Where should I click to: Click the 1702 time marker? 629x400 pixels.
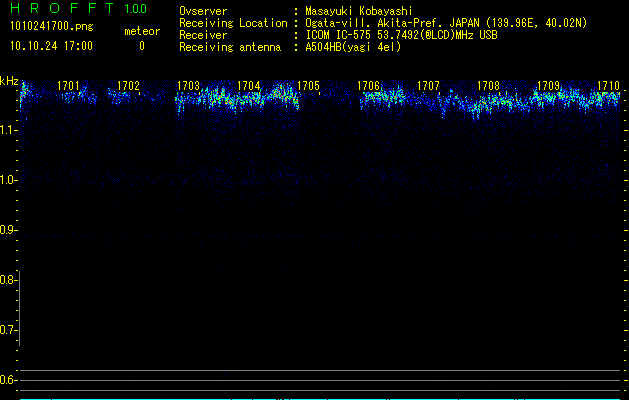click(128, 86)
